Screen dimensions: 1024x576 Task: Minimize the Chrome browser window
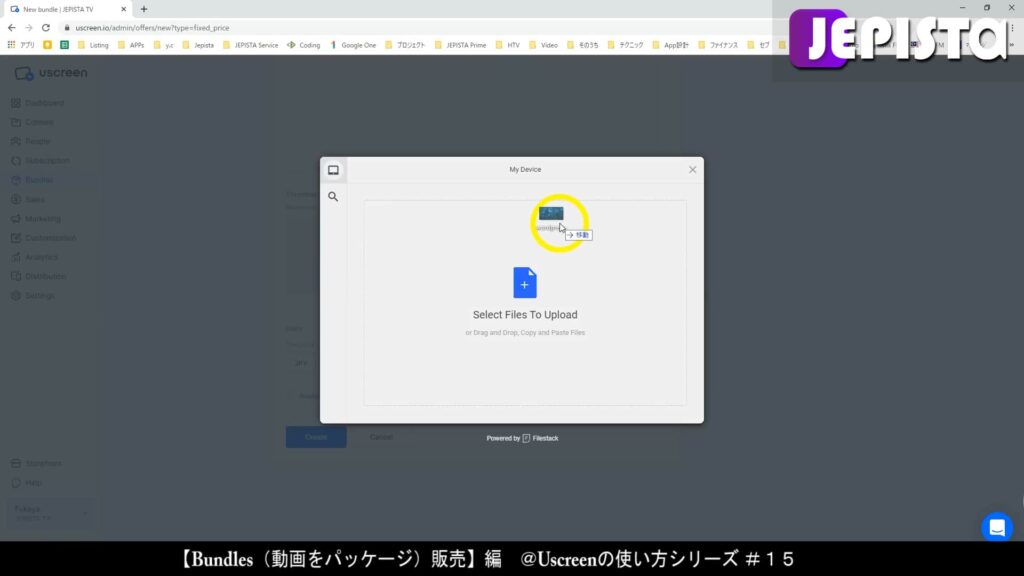pos(962,8)
